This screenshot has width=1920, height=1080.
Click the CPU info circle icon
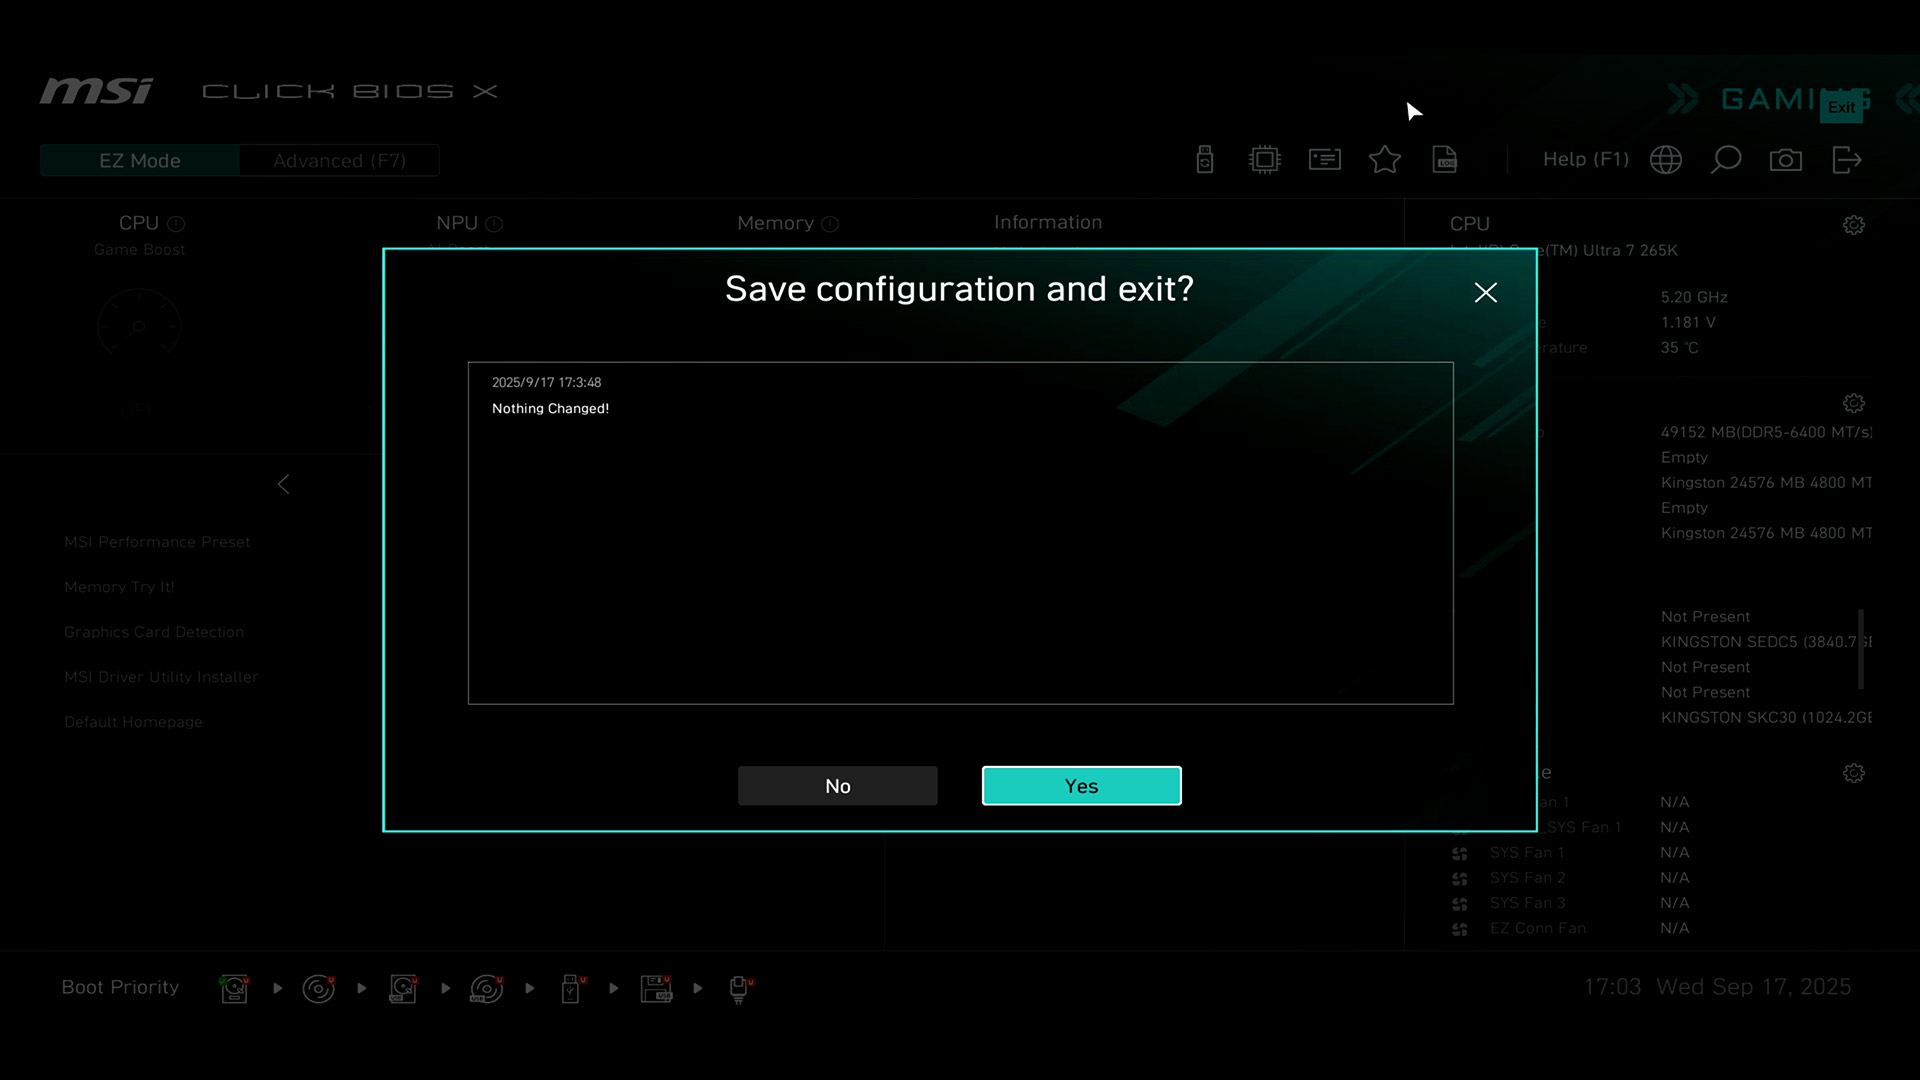[176, 224]
